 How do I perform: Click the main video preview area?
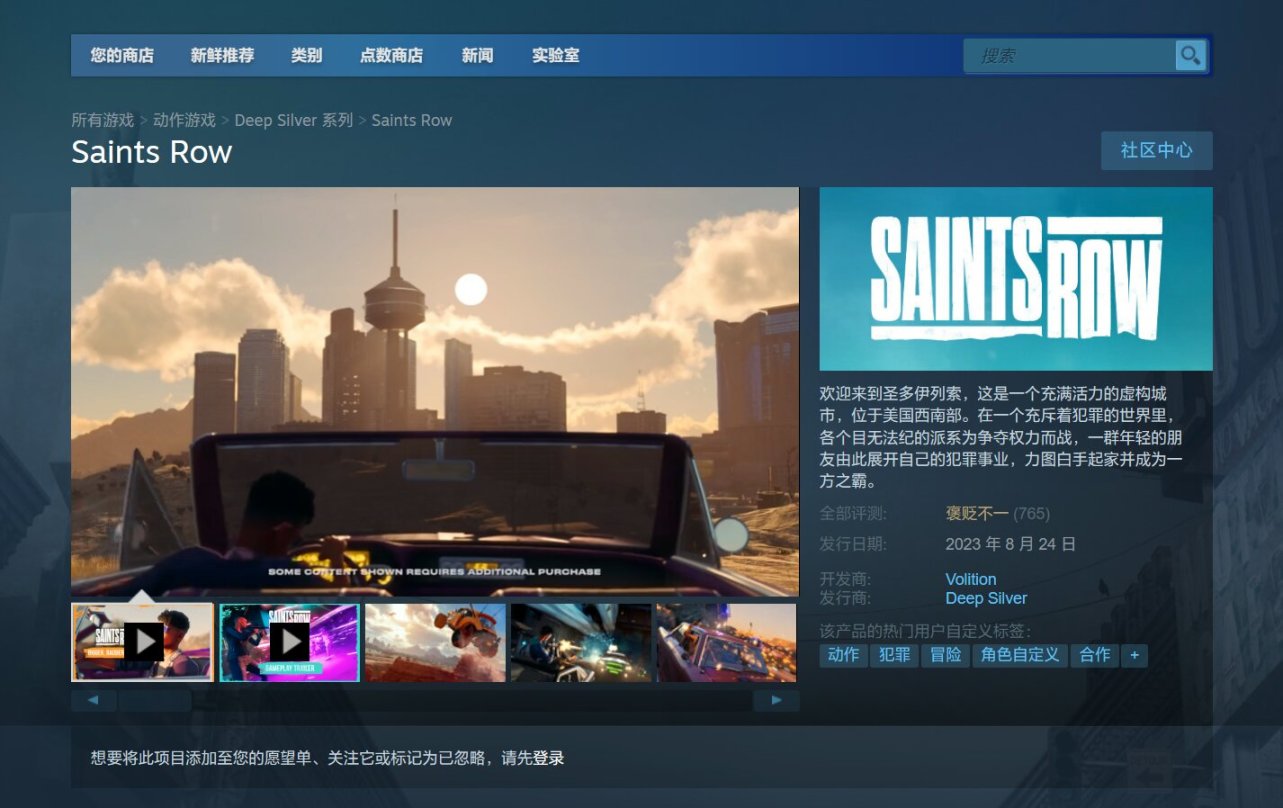tap(435, 391)
